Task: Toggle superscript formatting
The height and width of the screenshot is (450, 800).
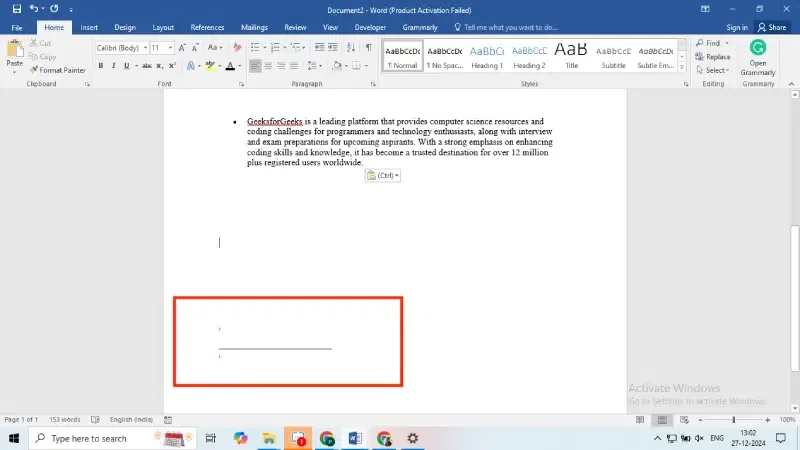Action: 172,66
